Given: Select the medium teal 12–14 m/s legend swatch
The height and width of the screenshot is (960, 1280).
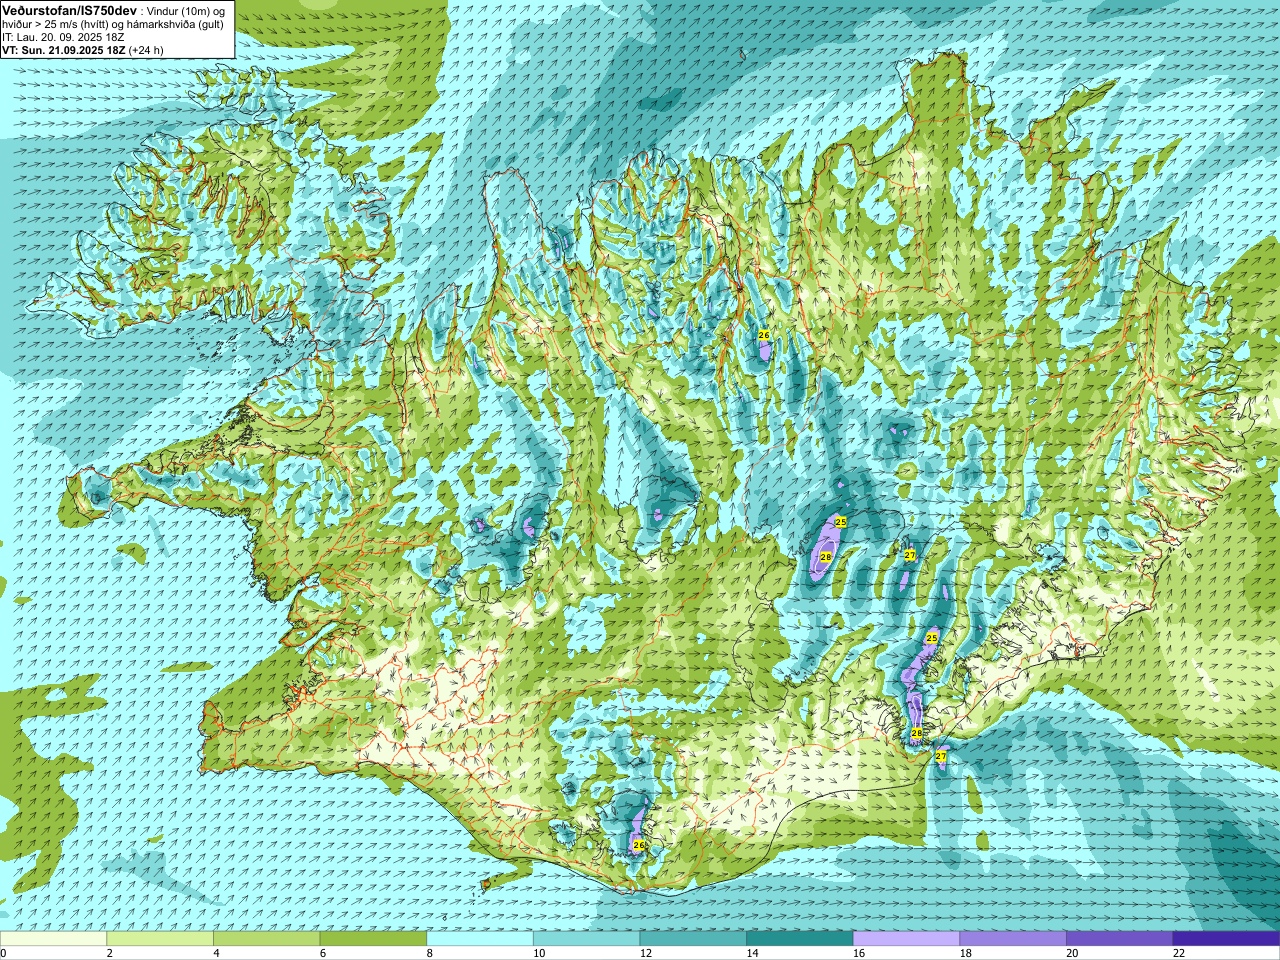Looking at the screenshot, I should coord(693,939).
